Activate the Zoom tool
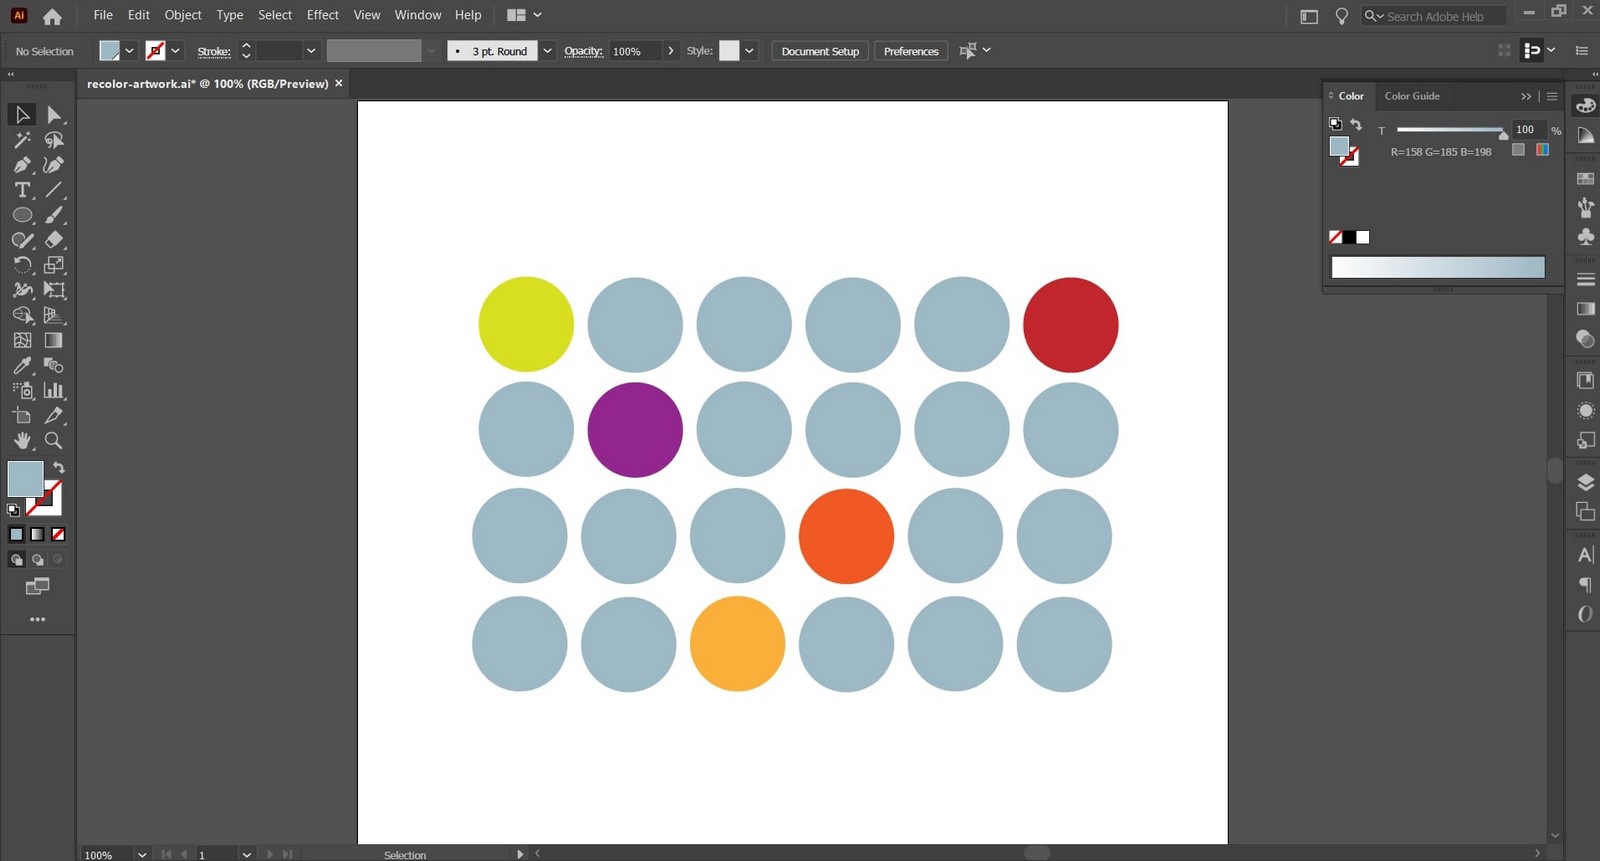Image resolution: width=1600 pixels, height=861 pixels. tap(54, 440)
